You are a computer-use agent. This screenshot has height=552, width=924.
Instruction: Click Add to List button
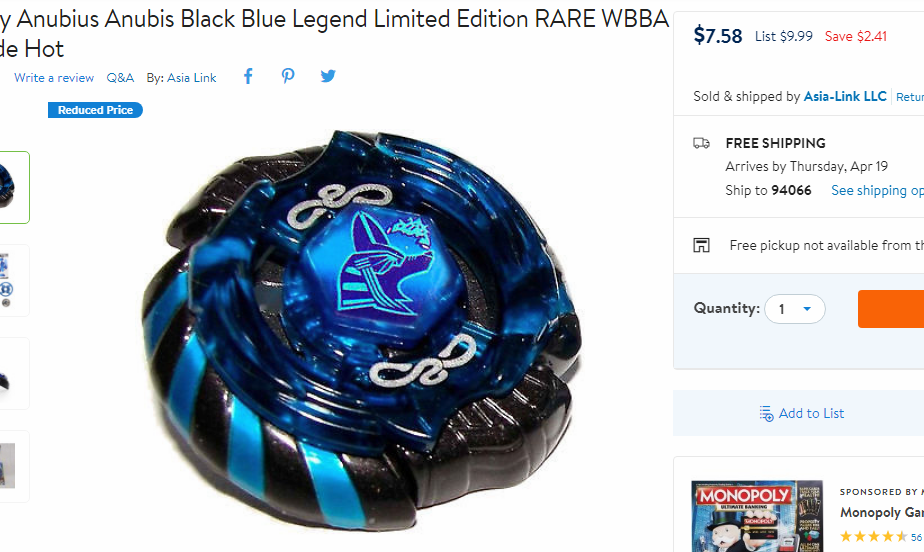(801, 413)
